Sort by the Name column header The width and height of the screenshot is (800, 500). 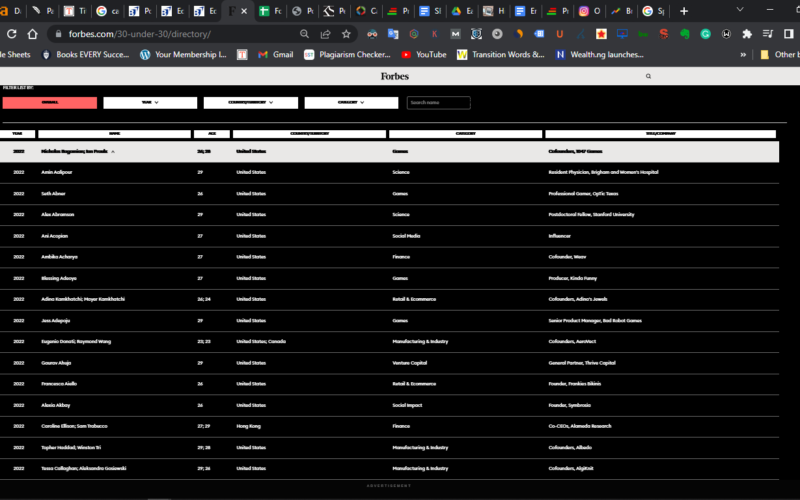[x=113, y=133]
